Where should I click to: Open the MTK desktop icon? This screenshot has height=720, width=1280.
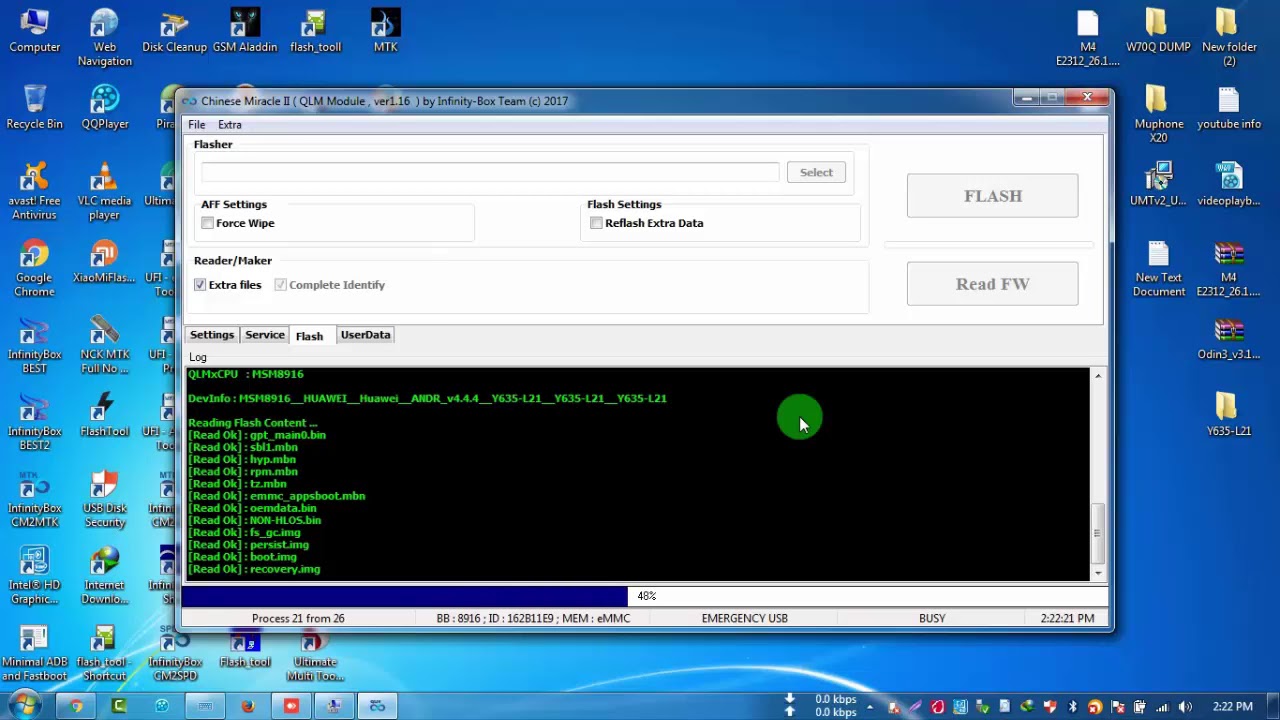[385, 31]
